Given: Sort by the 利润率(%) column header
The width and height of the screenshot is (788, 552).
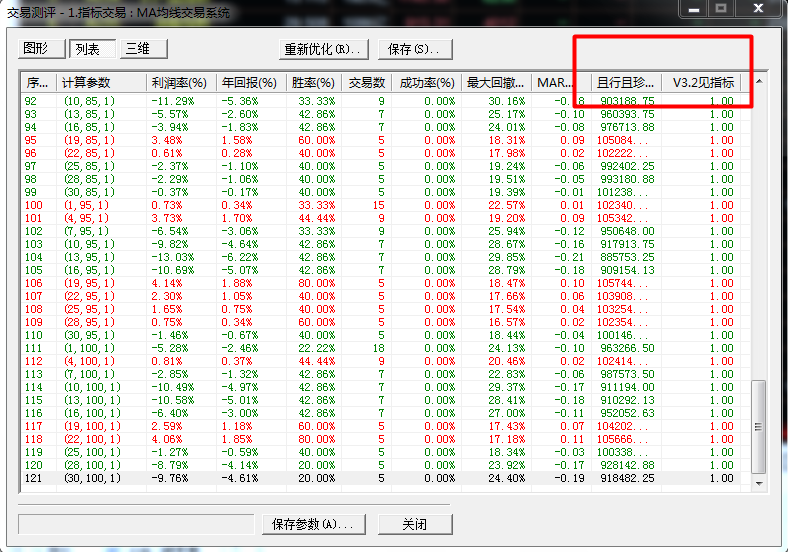Looking at the screenshot, I should (x=180, y=82).
